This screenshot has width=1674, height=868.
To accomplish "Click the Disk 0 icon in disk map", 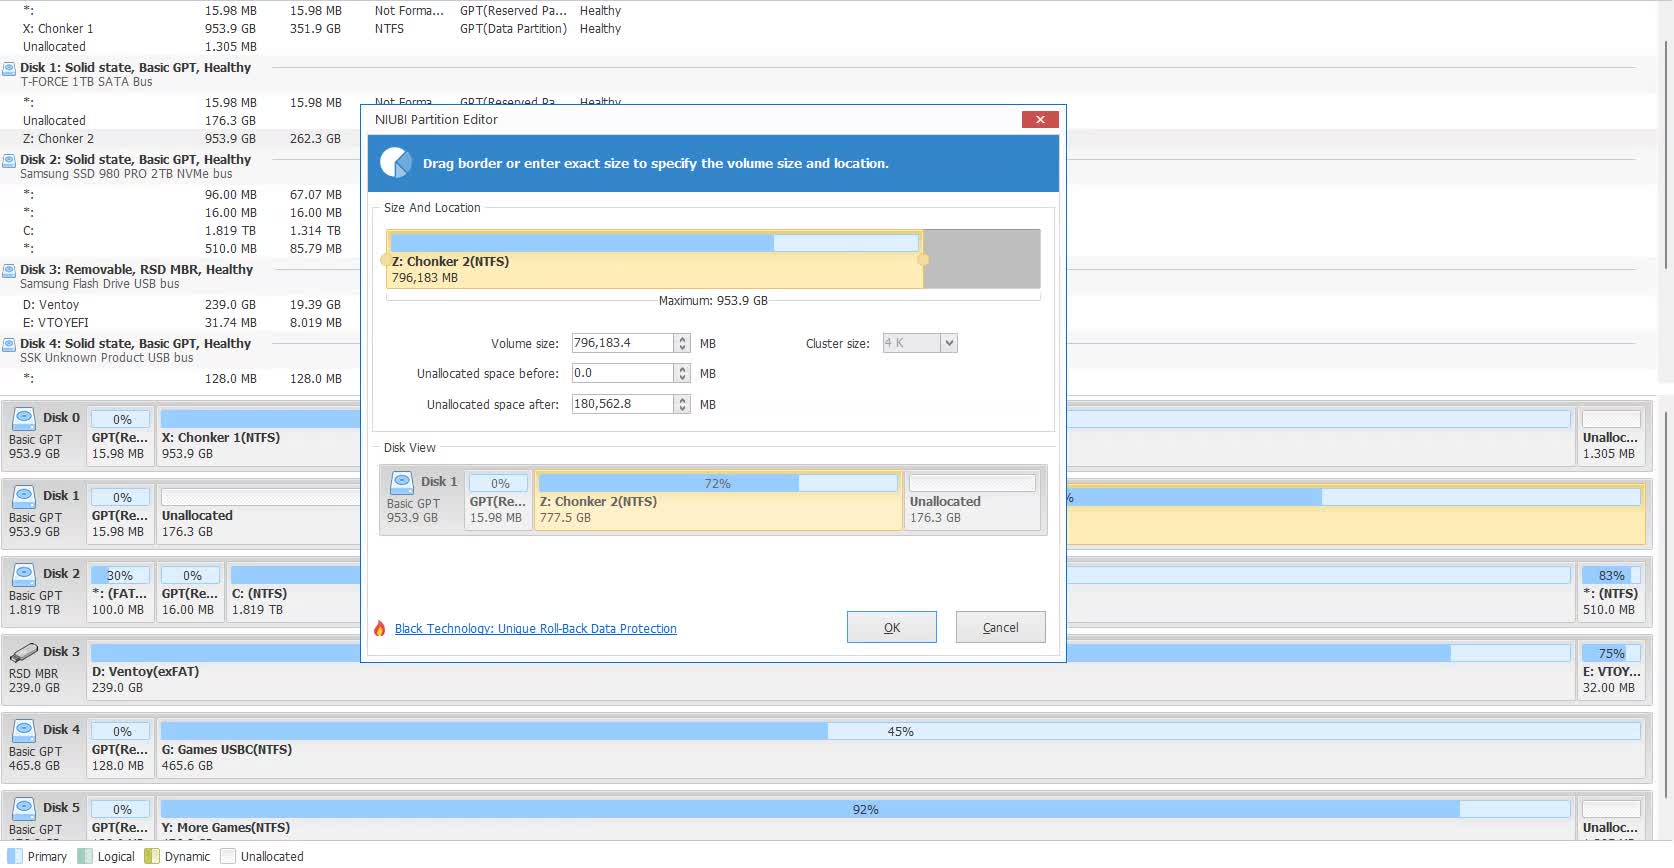I will tap(24, 418).
